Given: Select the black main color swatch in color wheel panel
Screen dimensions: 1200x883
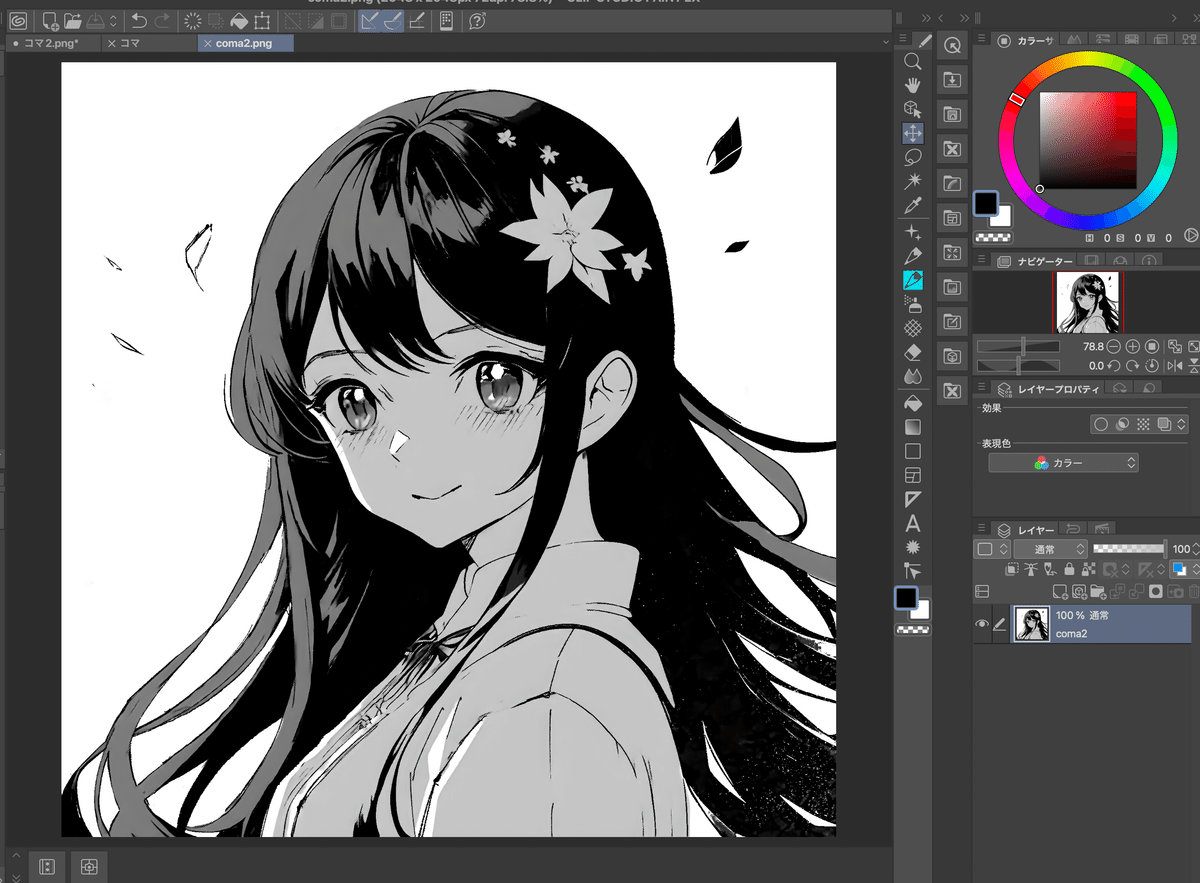Looking at the screenshot, I should pyautogui.click(x=986, y=203).
